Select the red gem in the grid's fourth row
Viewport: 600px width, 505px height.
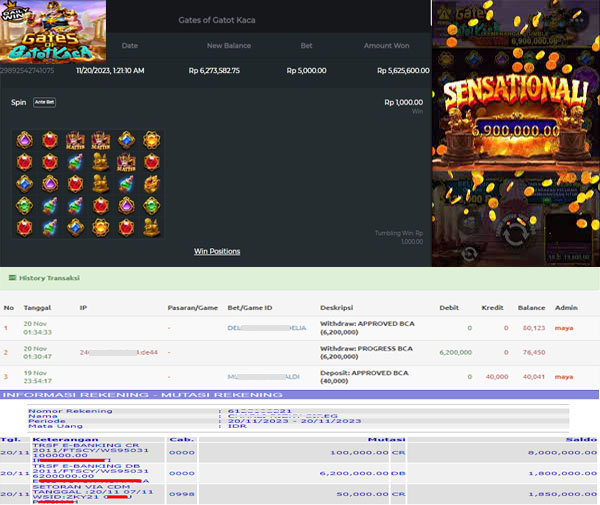[x=101, y=206]
